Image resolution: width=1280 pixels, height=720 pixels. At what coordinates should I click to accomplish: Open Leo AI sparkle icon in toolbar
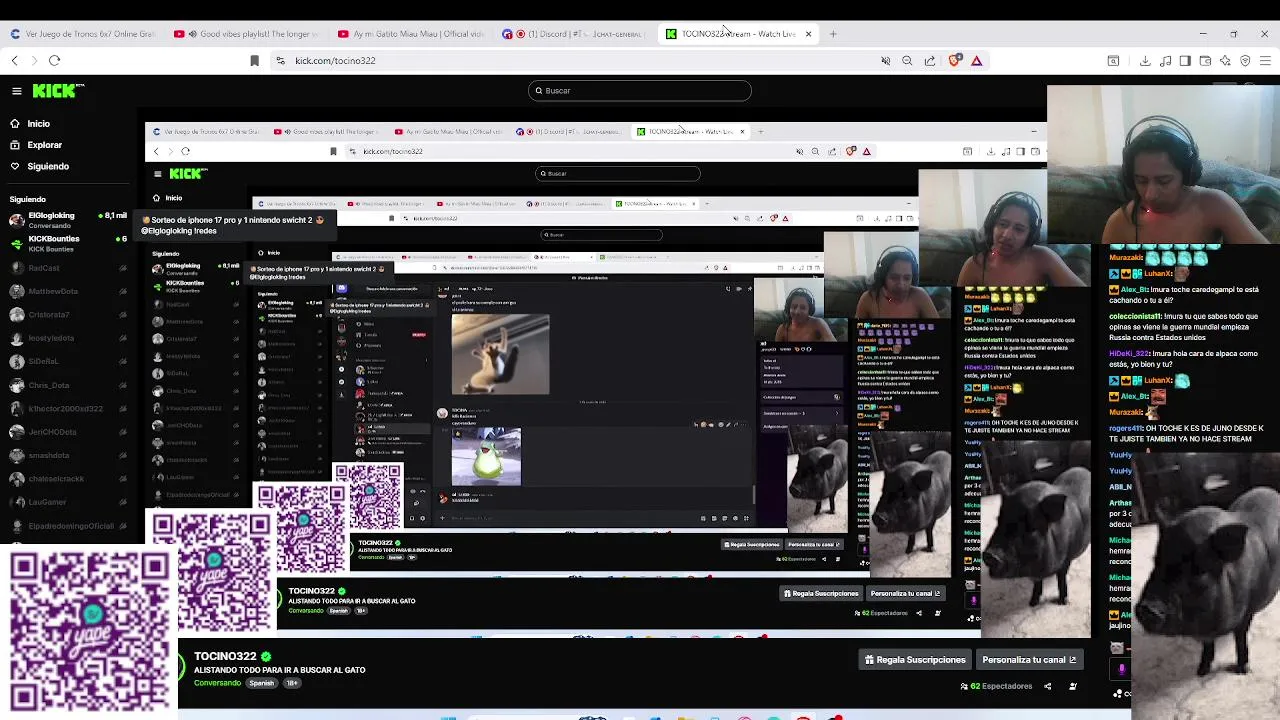pyautogui.click(x=1225, y=61)
